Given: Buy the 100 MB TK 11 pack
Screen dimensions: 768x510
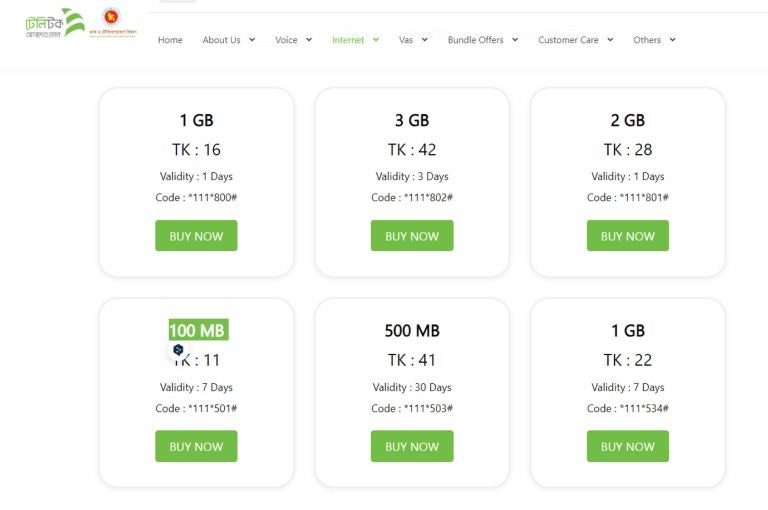Looking at the screenshot, I should 196,446.
